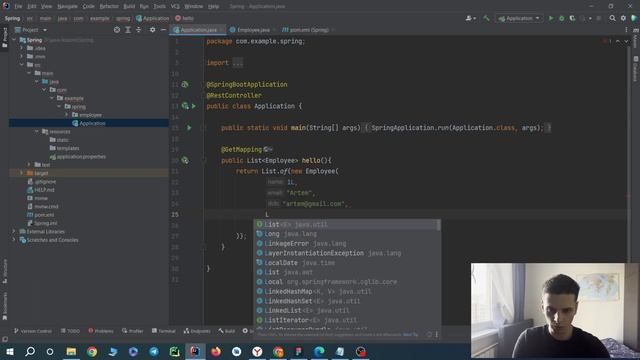Viewport: 640px width, 360px height.
Task: Expand the test folder in project tree
Action: pyautogui.click(x=29, y=164)
